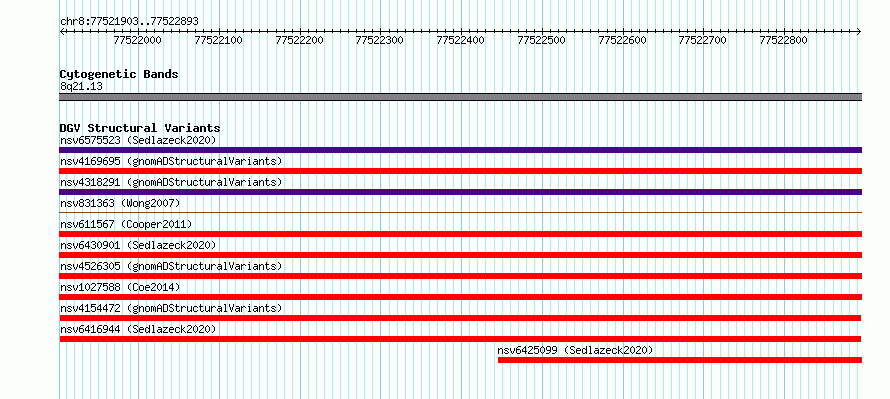The image size is (890, 399).
Task: Select the red bar for nsv611567
Action: coord(460,234)
